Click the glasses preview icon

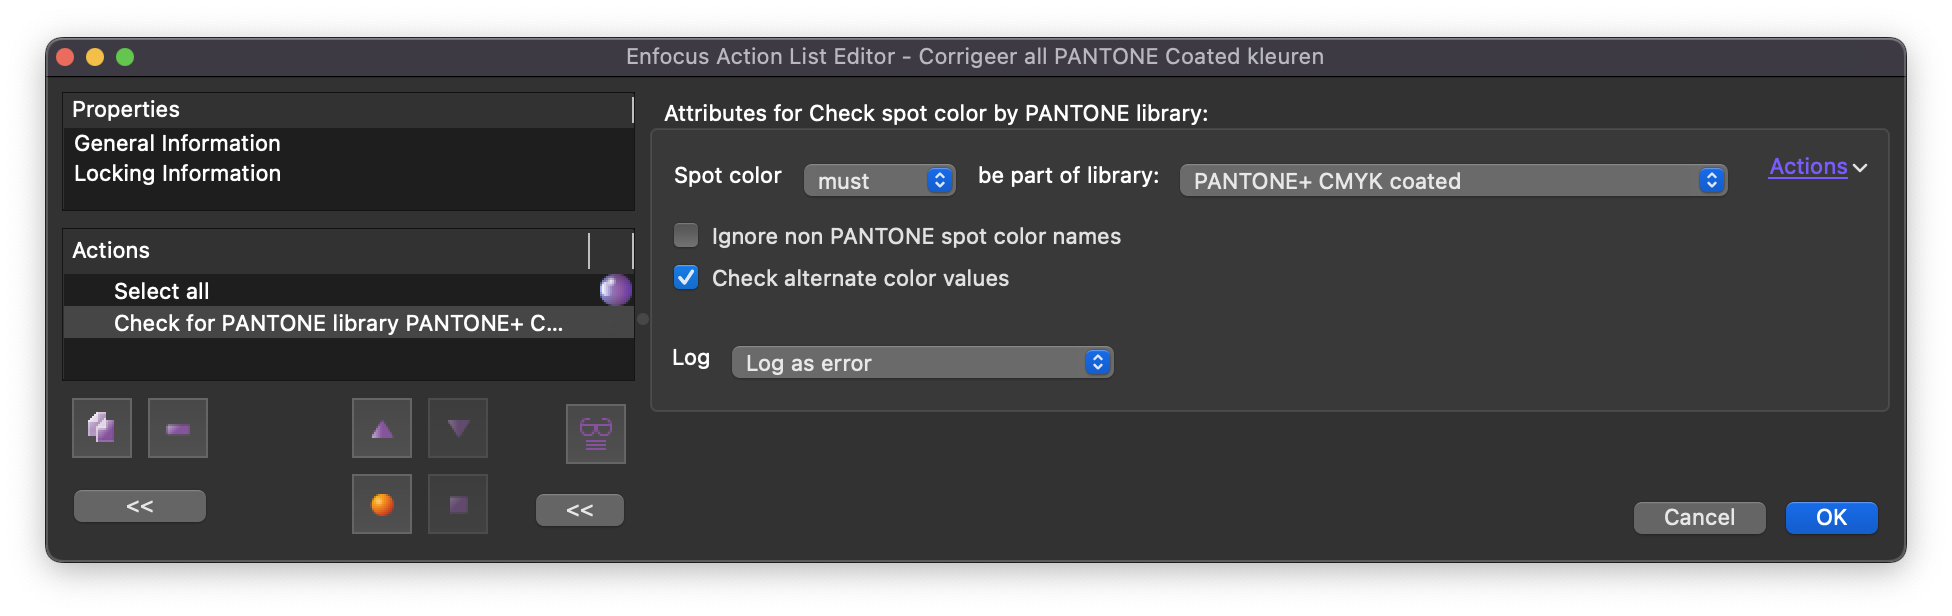(596, 434)
